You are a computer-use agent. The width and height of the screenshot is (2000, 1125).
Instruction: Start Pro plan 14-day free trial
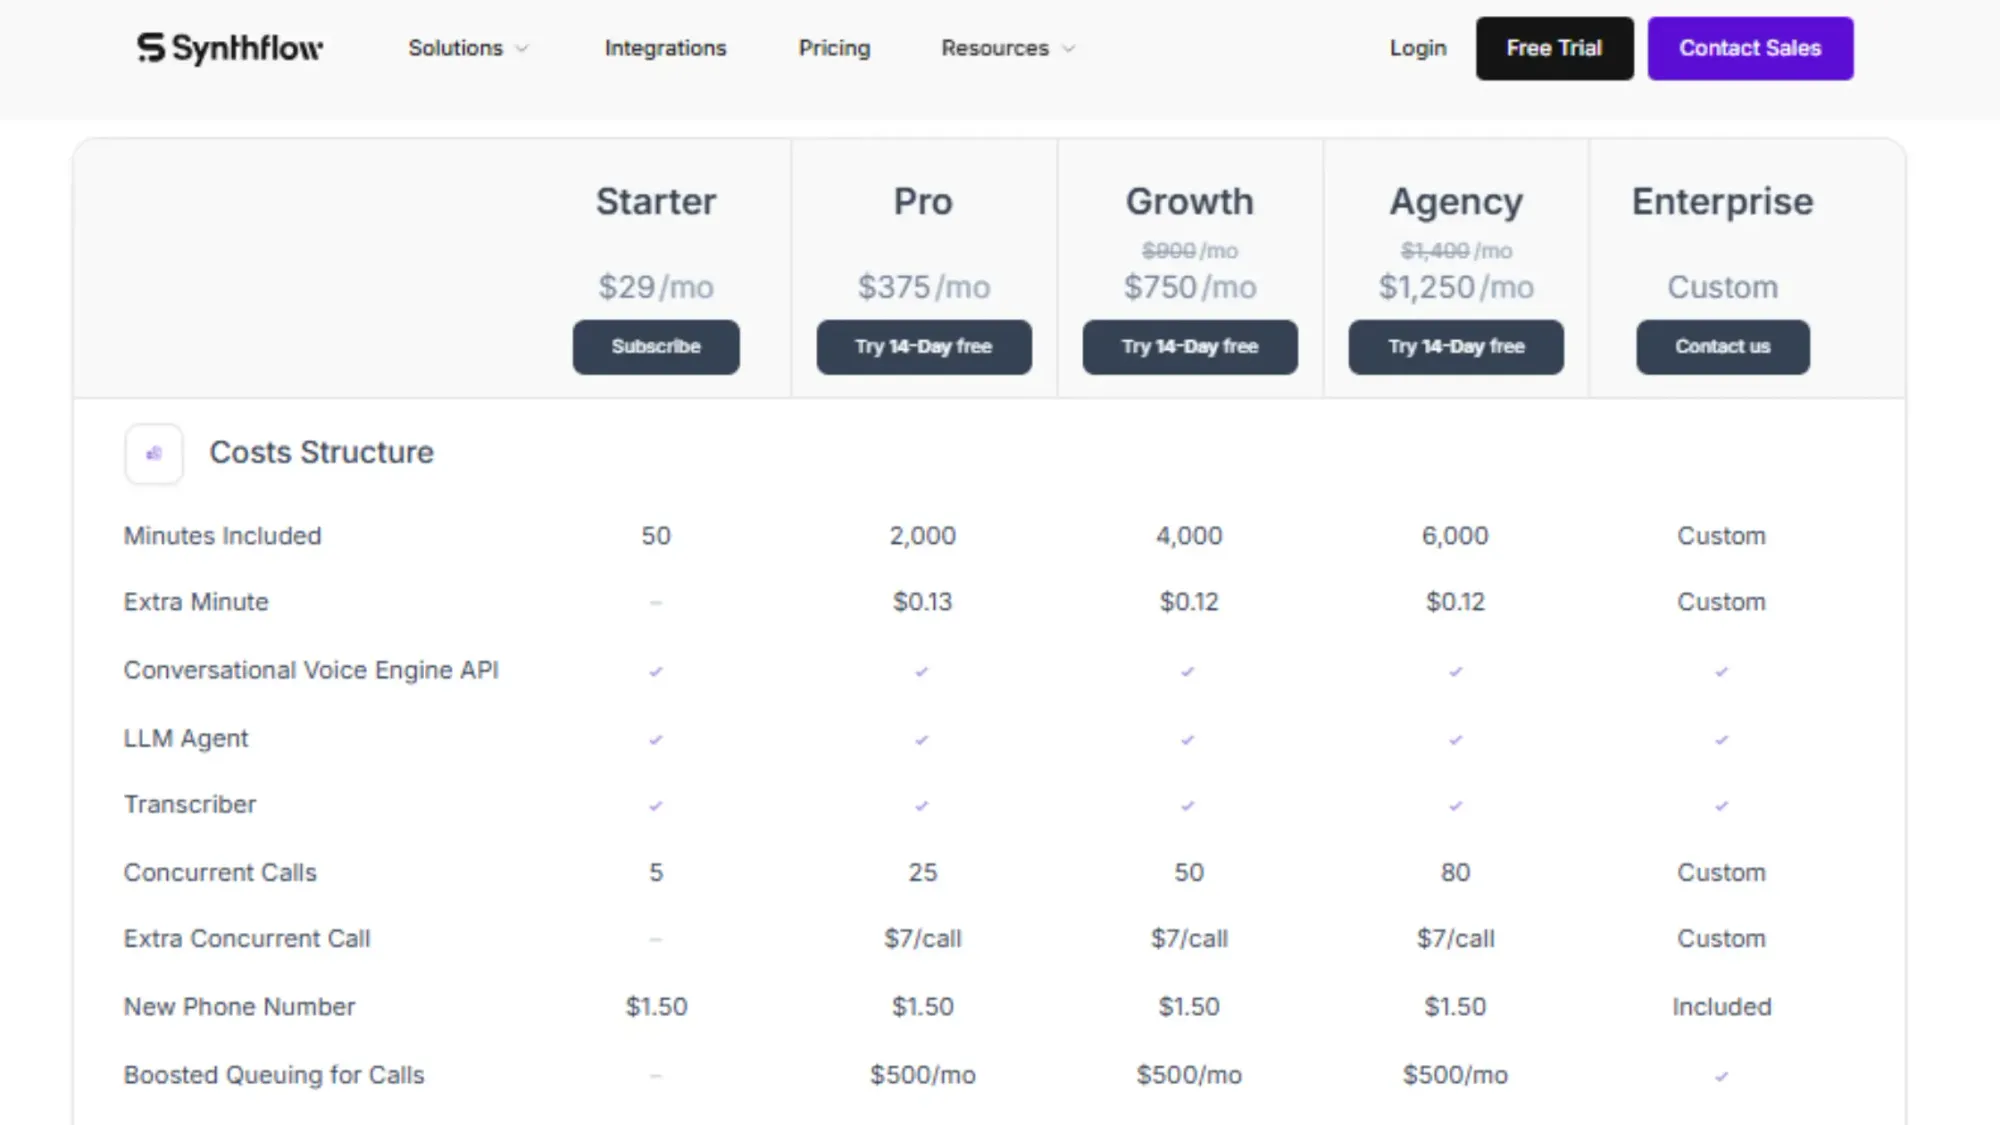[x=923, y=347]
